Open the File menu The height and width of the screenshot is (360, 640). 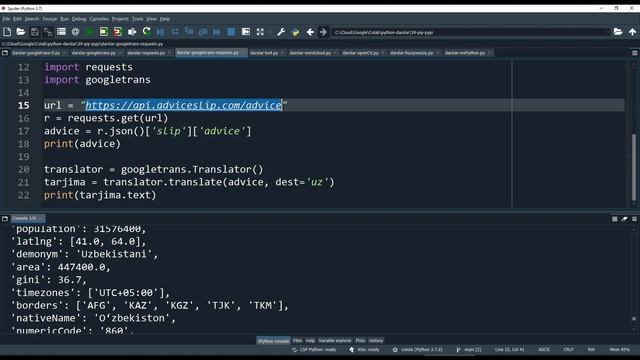[6, 19]
